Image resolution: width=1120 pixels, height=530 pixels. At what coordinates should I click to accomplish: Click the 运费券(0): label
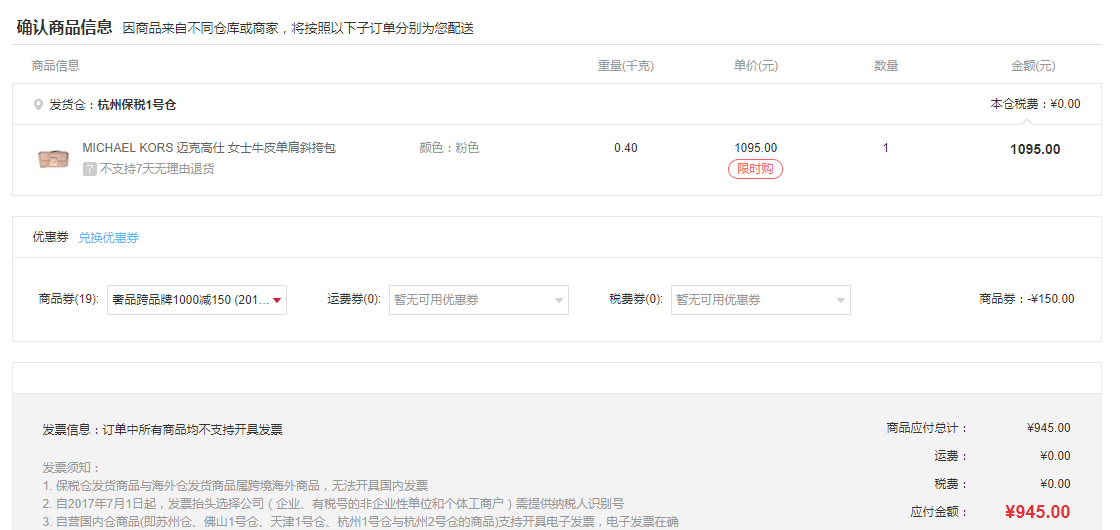click(x=354, y=299)
